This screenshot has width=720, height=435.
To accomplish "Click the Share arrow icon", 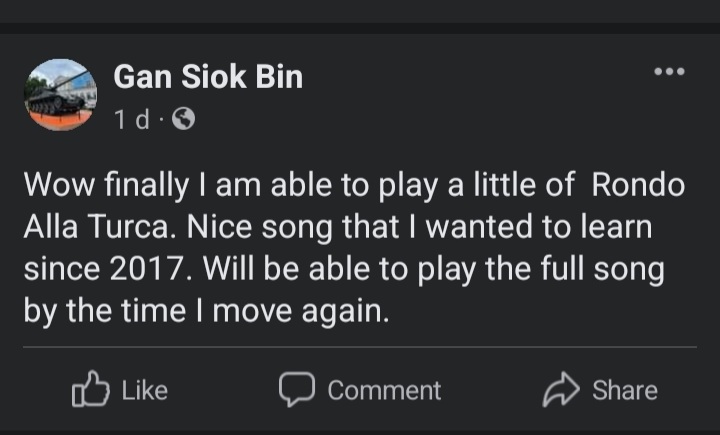I will [561, 390].
